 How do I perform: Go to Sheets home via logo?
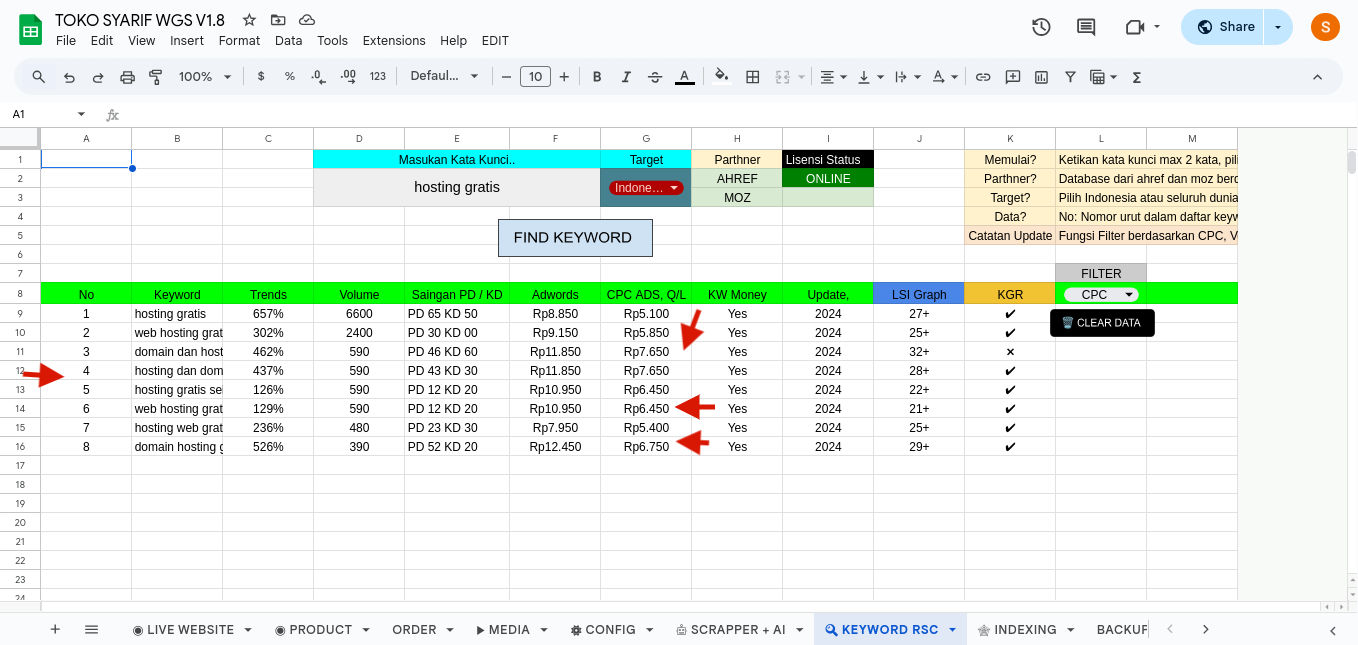(x=30, y=29)
